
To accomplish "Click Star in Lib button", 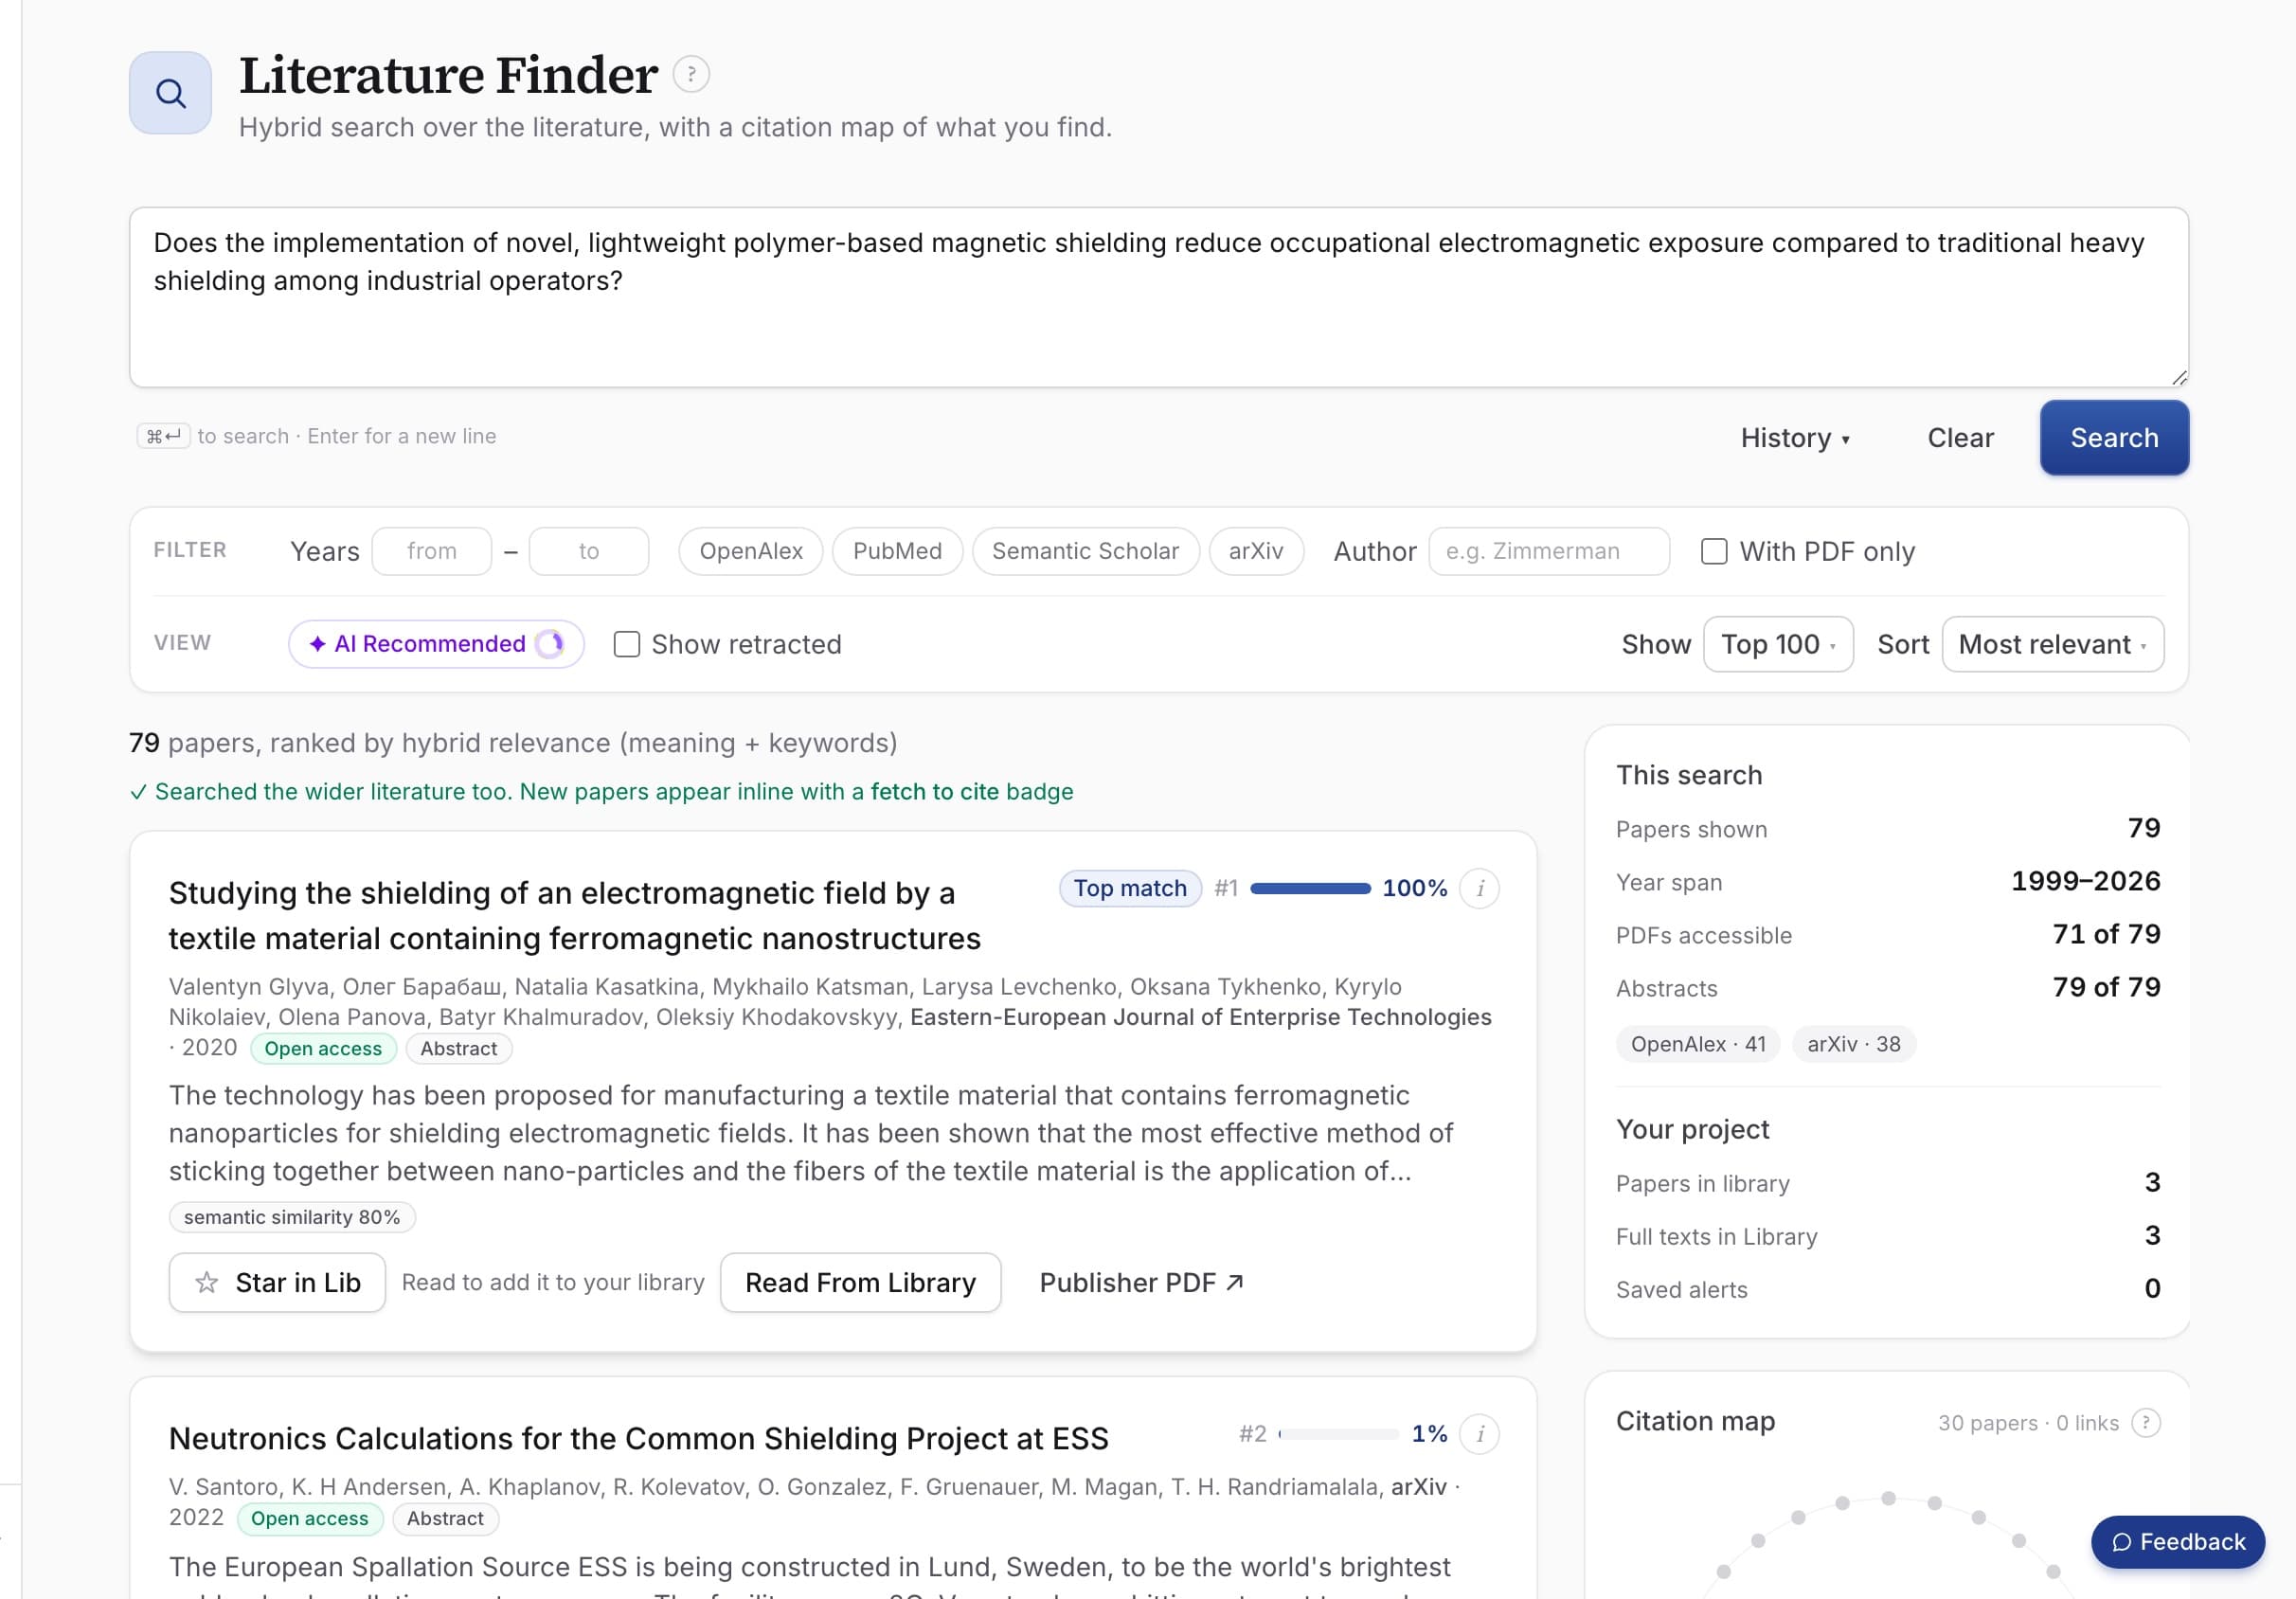I will [277, 1282].
